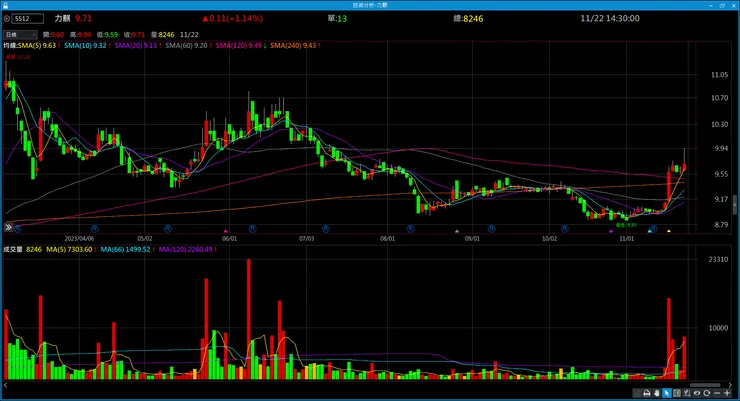740x401 pixels.
Task: Select the hand pan tool
Action: (657, 393)
